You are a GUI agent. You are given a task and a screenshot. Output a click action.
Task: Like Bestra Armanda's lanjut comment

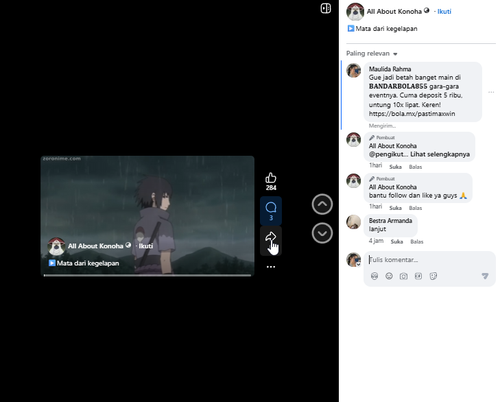[x=397, y=241]
